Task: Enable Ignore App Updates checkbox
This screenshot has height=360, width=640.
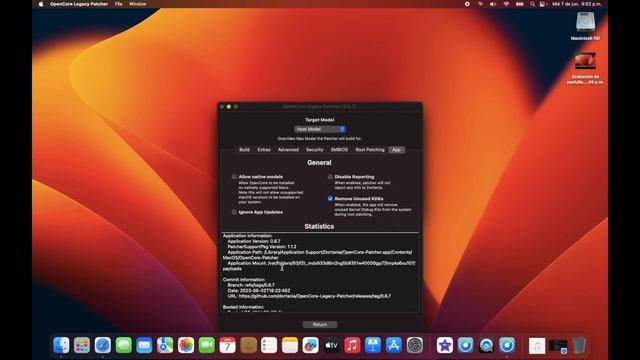Action: tap(234, 212)
